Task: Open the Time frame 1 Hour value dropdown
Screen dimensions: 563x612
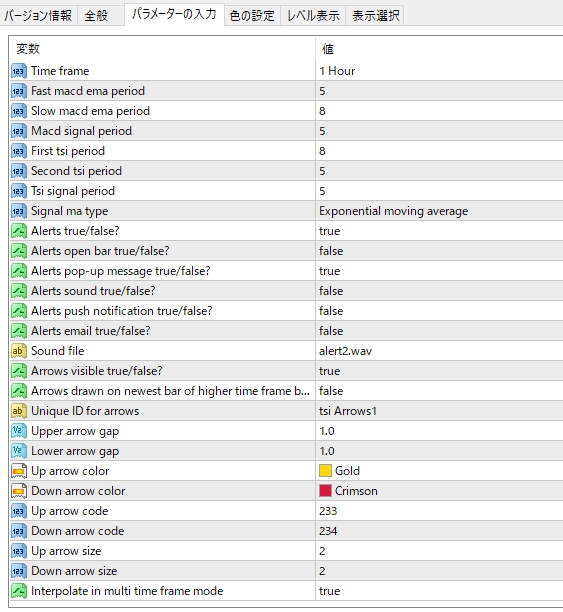Action: tap(439, 71)
